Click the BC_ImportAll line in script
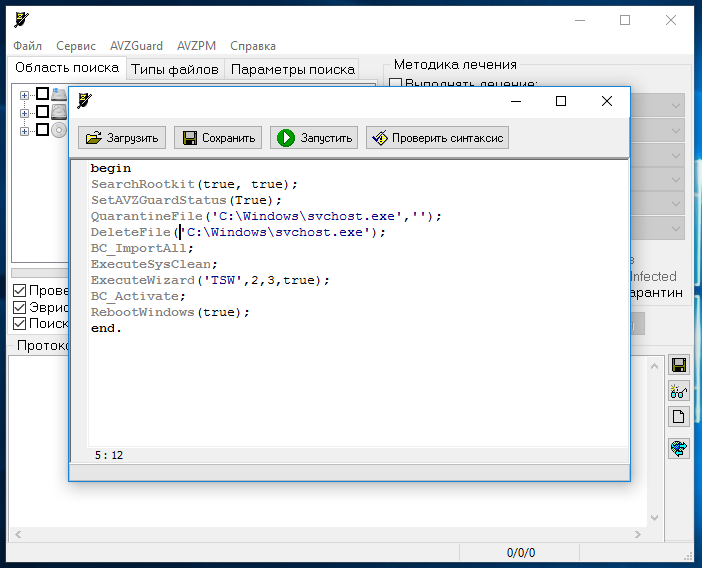This screenshot has width=702, height=568. click(142, 248)
